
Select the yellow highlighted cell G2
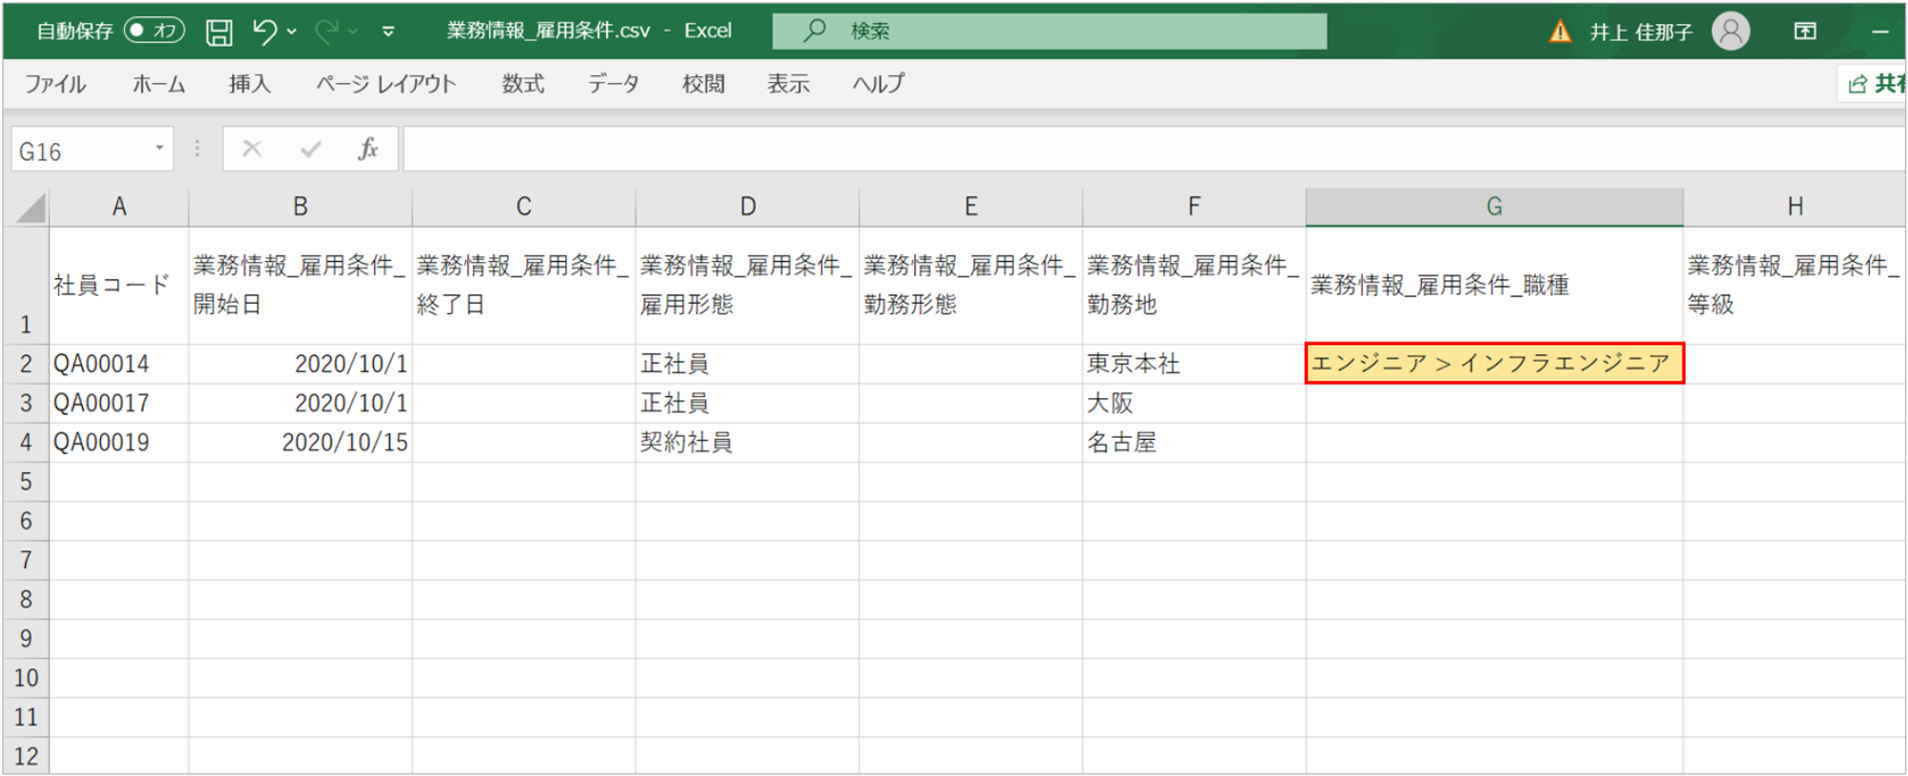(1494, 363)
